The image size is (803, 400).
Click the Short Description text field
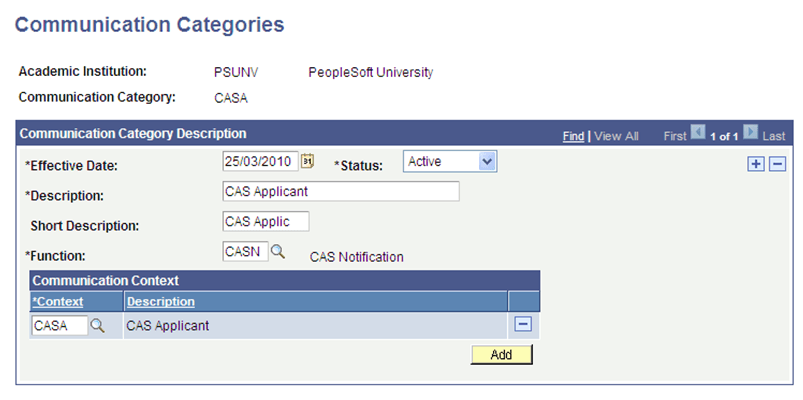pos(265,222)
